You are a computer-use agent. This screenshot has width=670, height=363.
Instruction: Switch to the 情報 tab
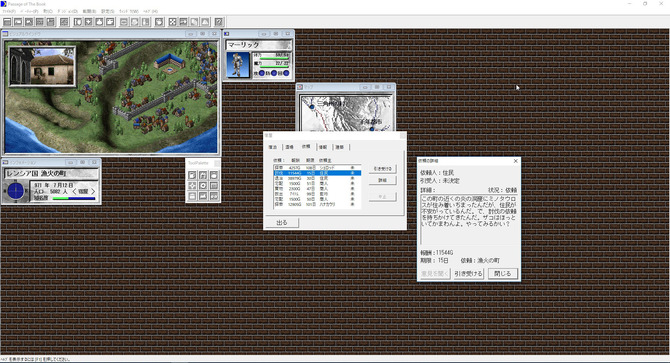[x=323, y=147]
